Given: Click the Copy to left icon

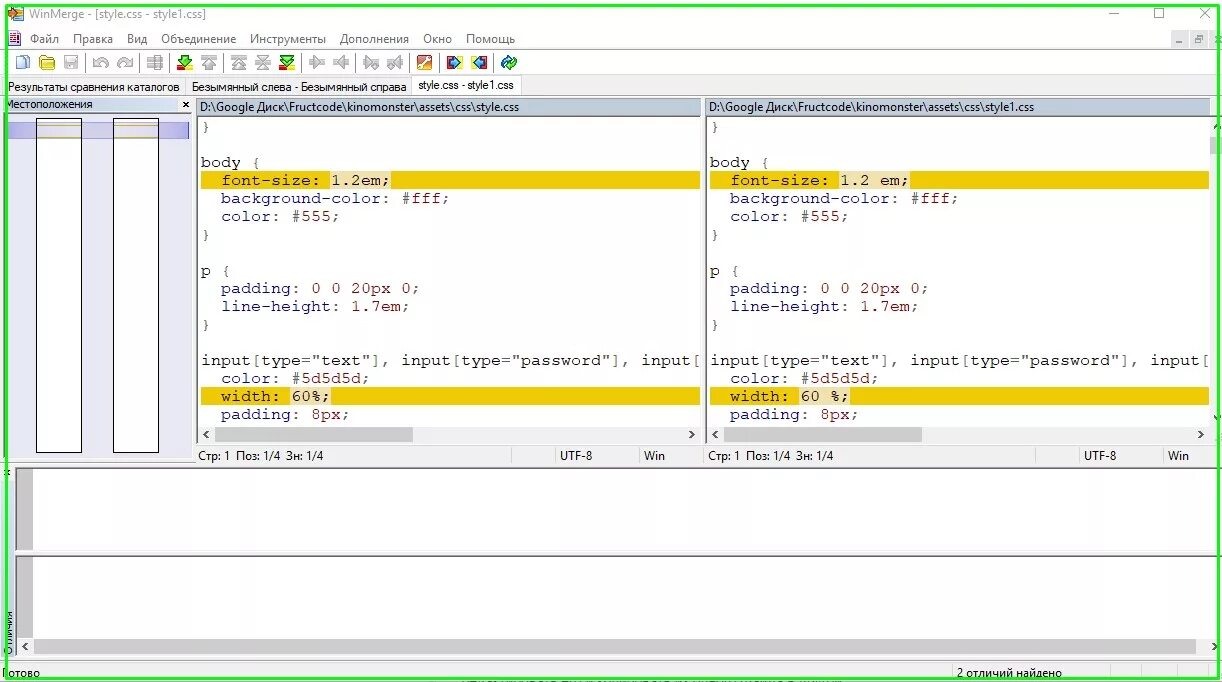Looking at the screenshot, I should [341, 63].
